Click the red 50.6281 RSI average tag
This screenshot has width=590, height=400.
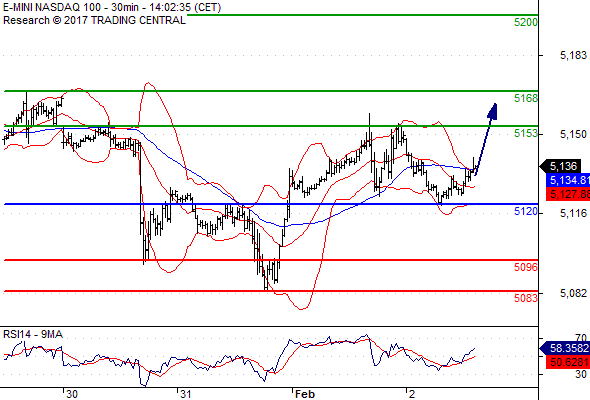click(568, 362)
